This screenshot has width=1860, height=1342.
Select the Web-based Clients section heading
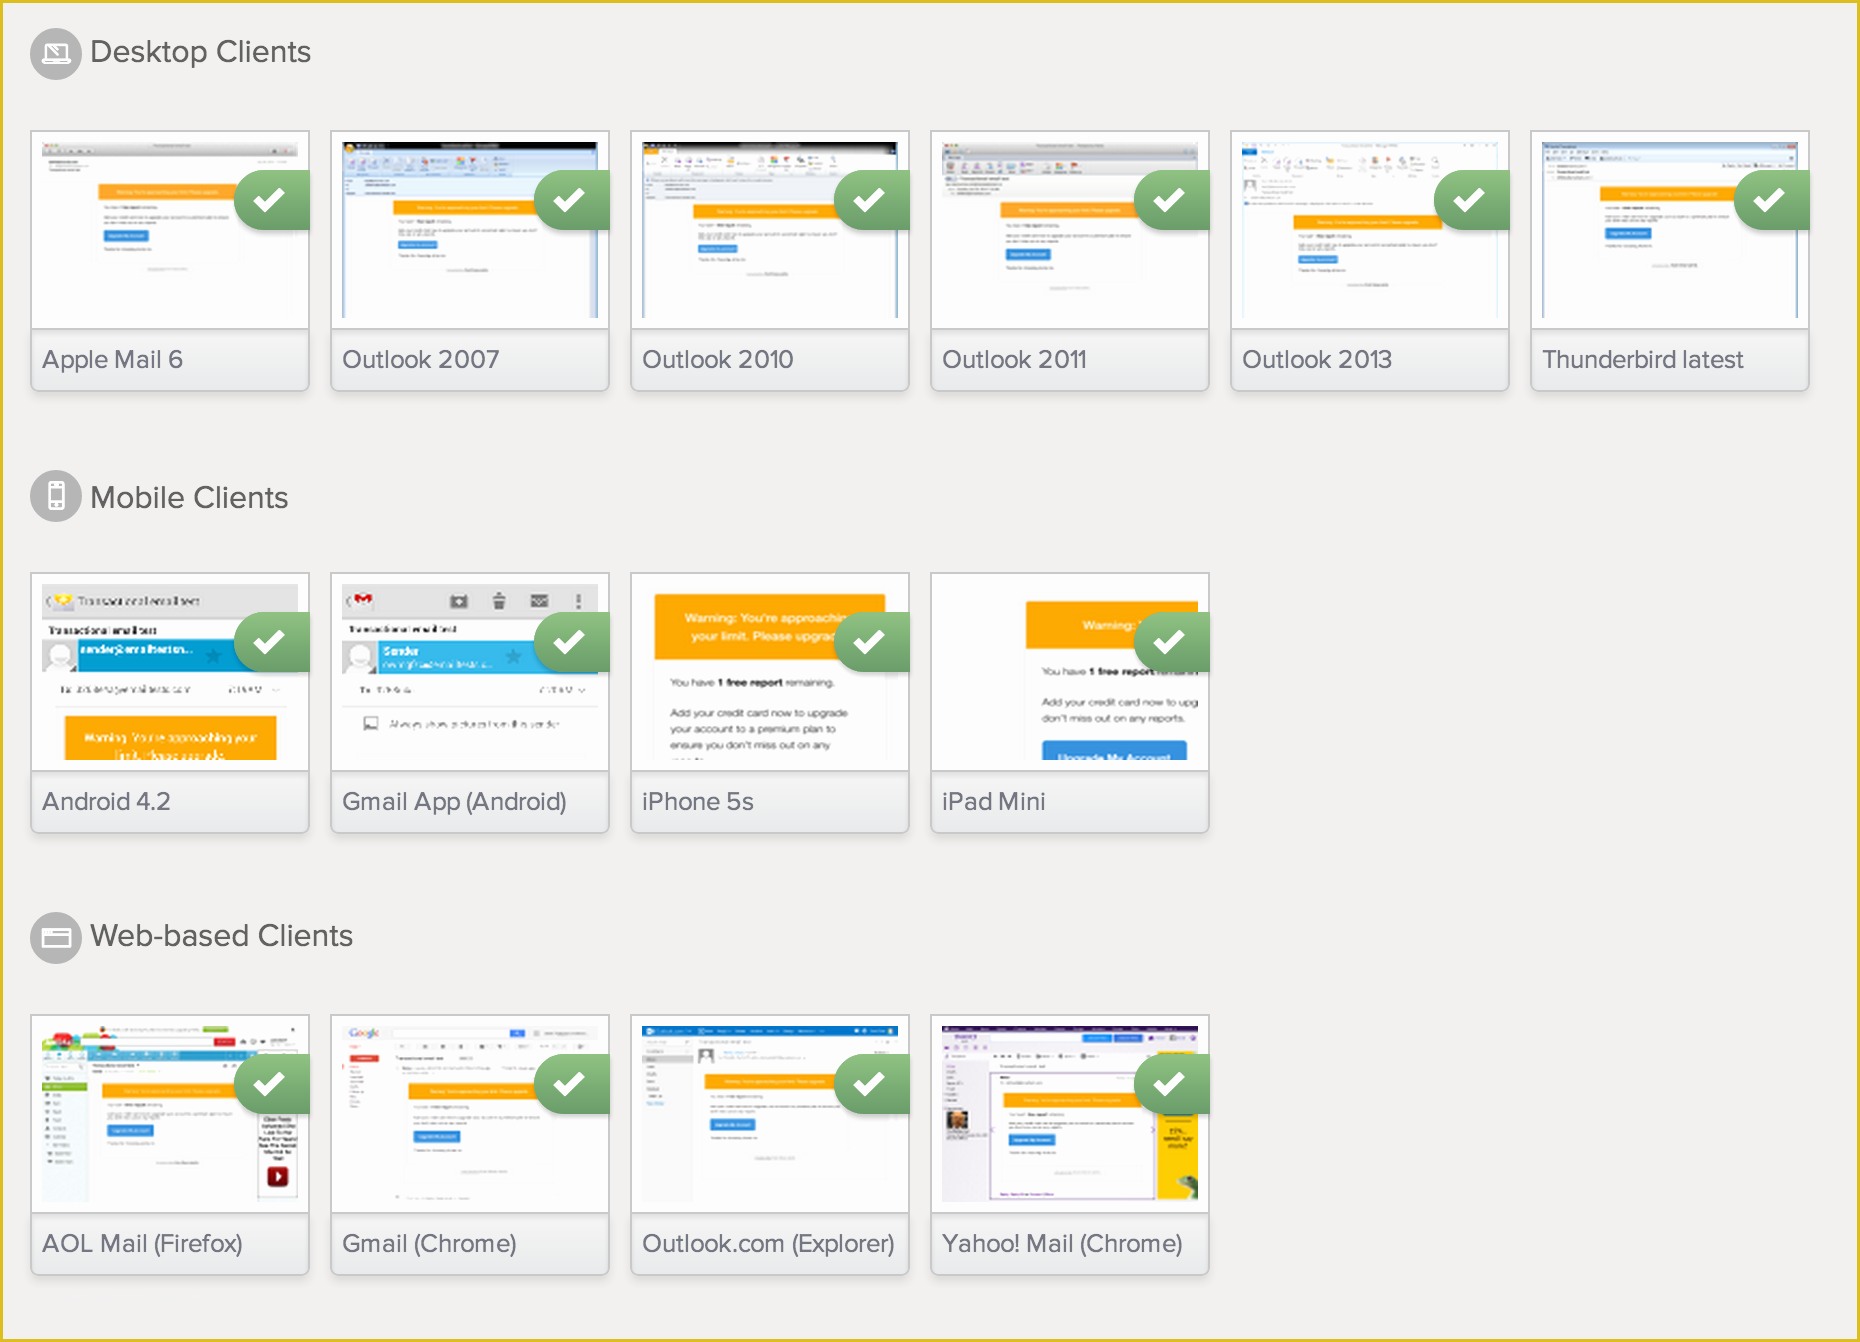[221, 936]
